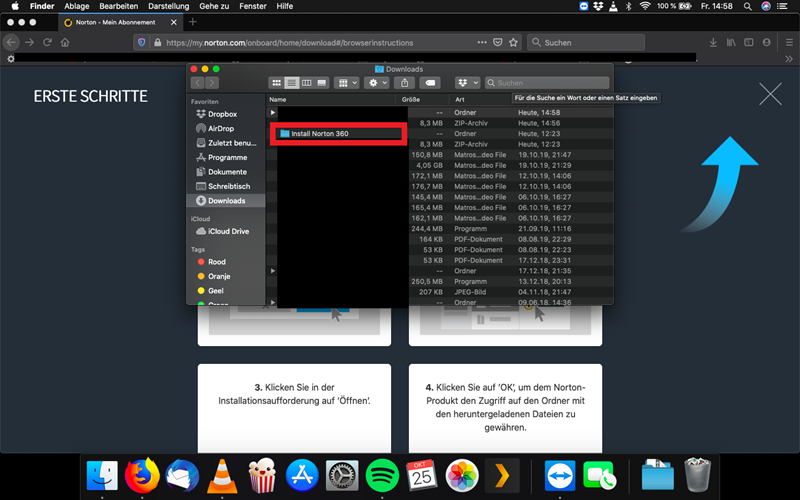Go to Firefox home page
This screenshot has height=500, width=800.
pos(65,42)
